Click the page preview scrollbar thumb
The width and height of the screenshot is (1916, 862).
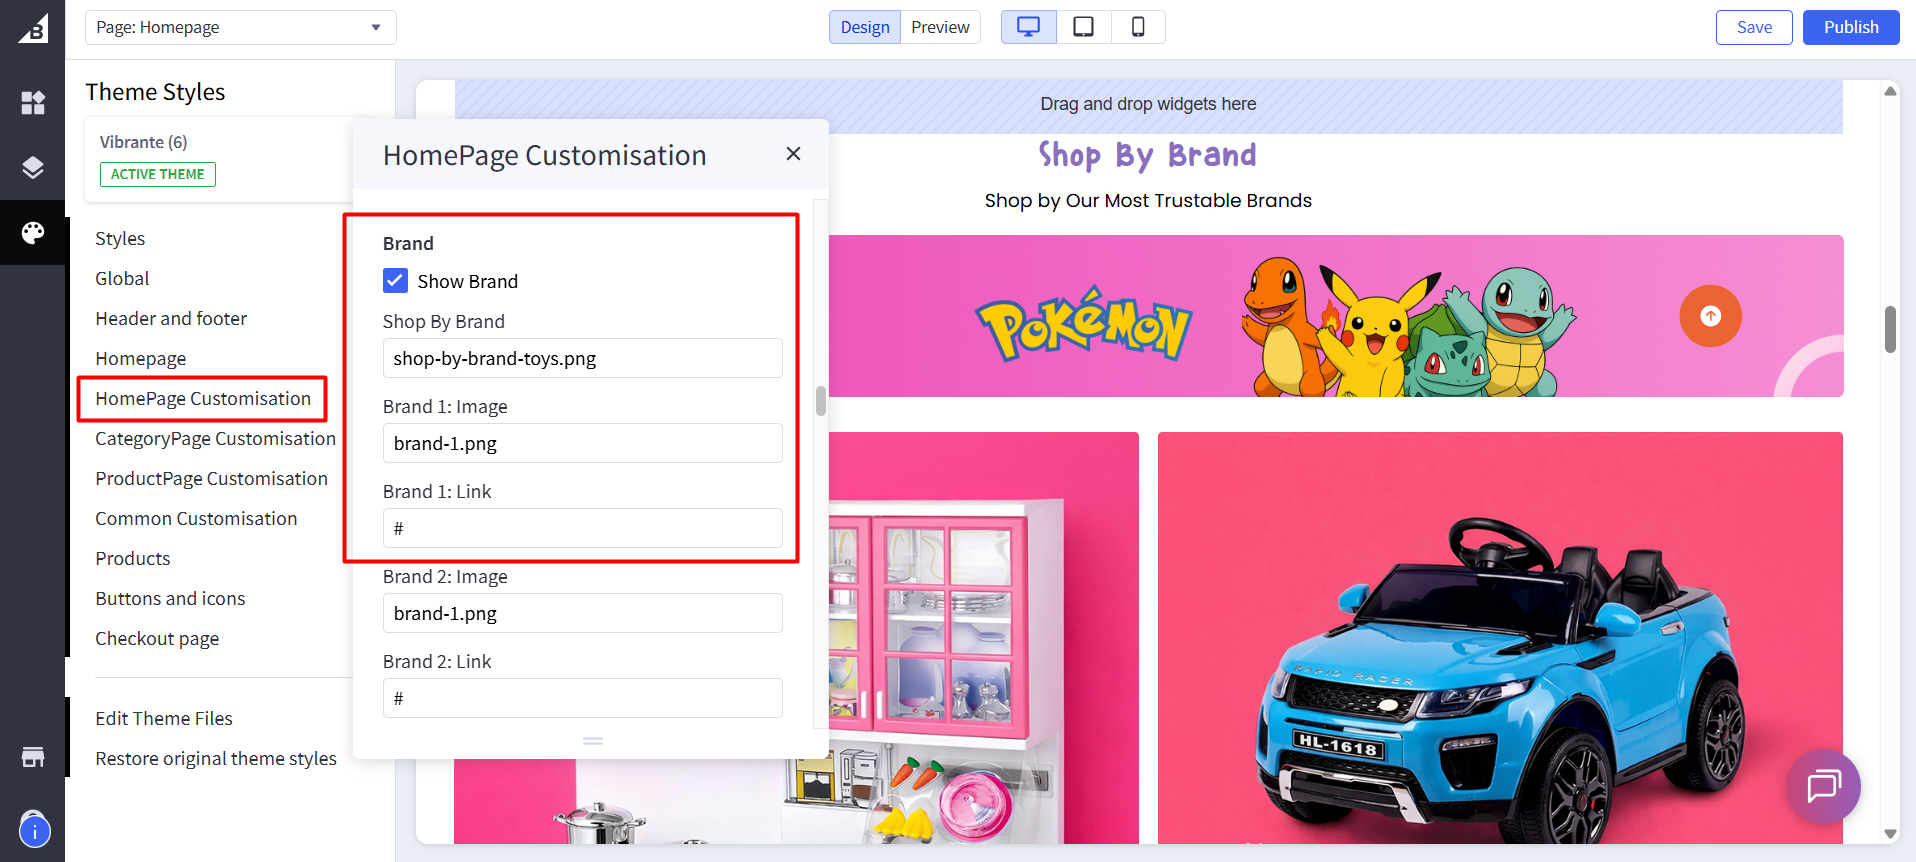pos(1890,329)
